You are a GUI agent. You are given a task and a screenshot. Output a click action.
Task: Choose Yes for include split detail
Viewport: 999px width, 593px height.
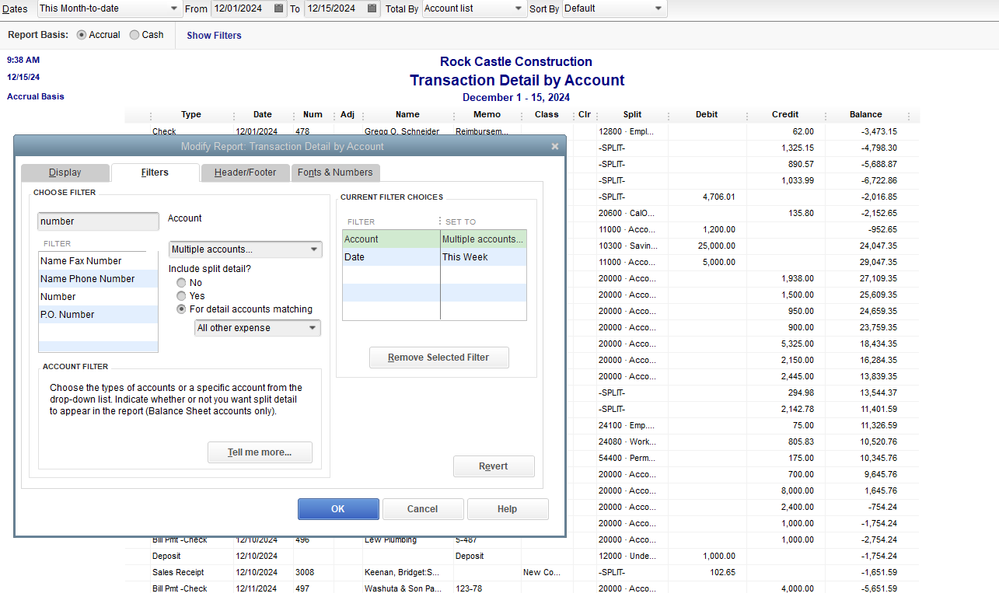[x=181, y=296]
